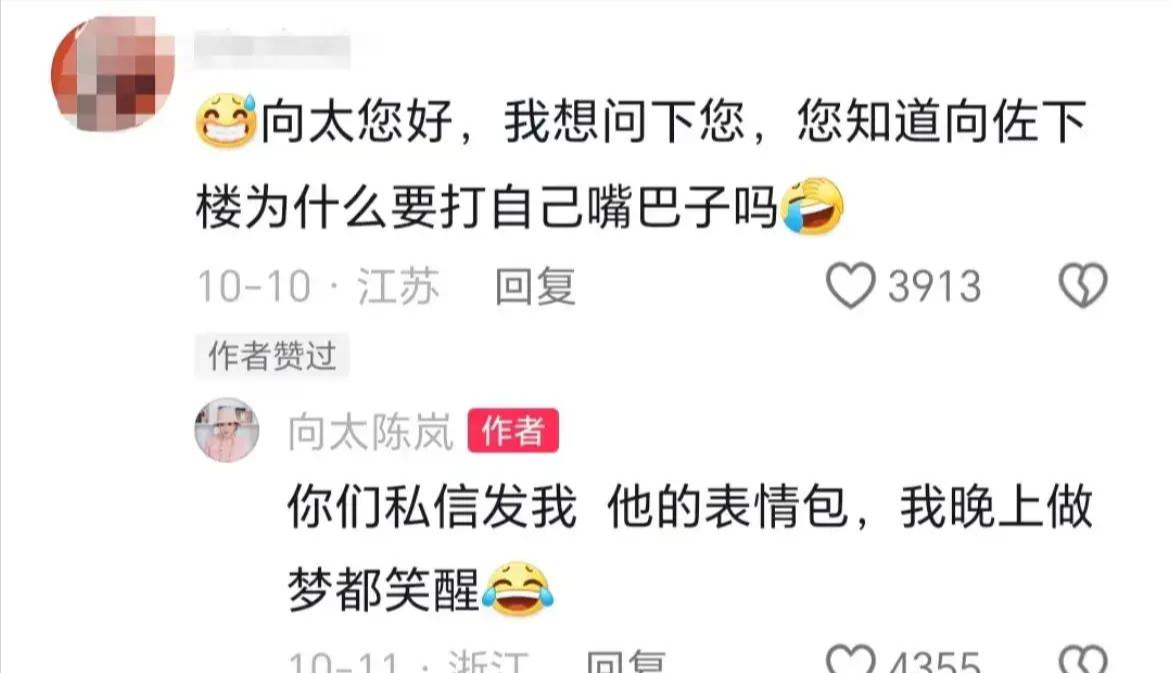Reply to the 10-11 浙江 author comment
1170x673 pixels.
tap(625, 663)
